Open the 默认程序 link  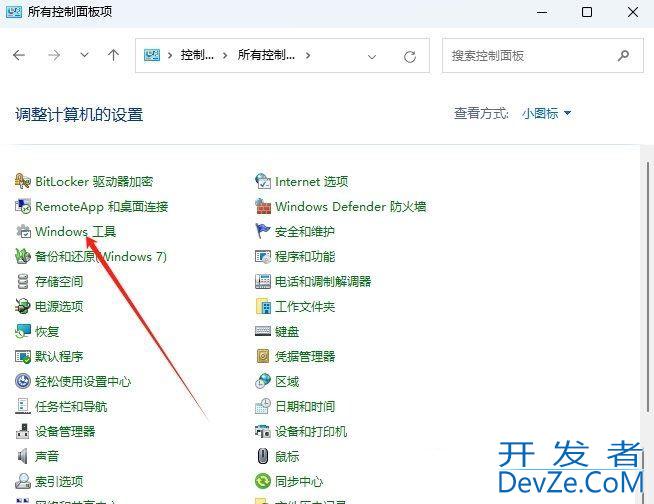[x=59, y=357]
